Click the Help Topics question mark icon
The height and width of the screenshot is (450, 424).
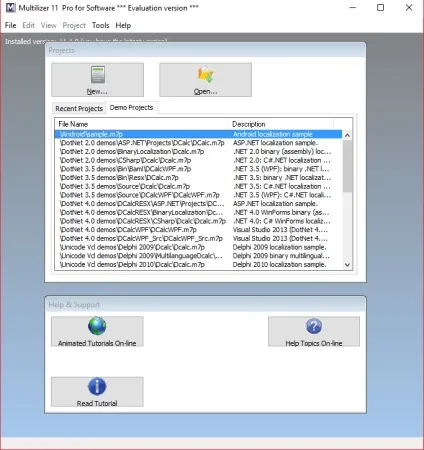coord(314,326)
